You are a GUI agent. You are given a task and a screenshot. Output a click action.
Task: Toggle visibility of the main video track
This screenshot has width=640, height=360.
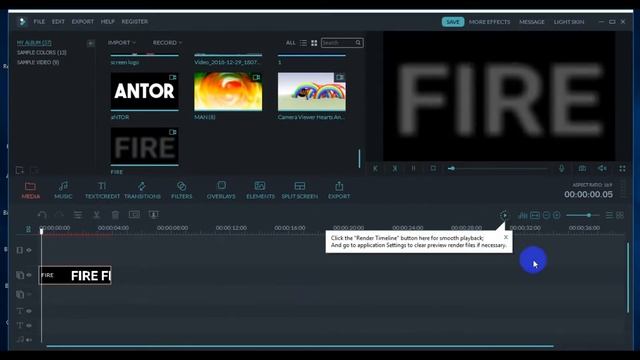pos(29,250)
